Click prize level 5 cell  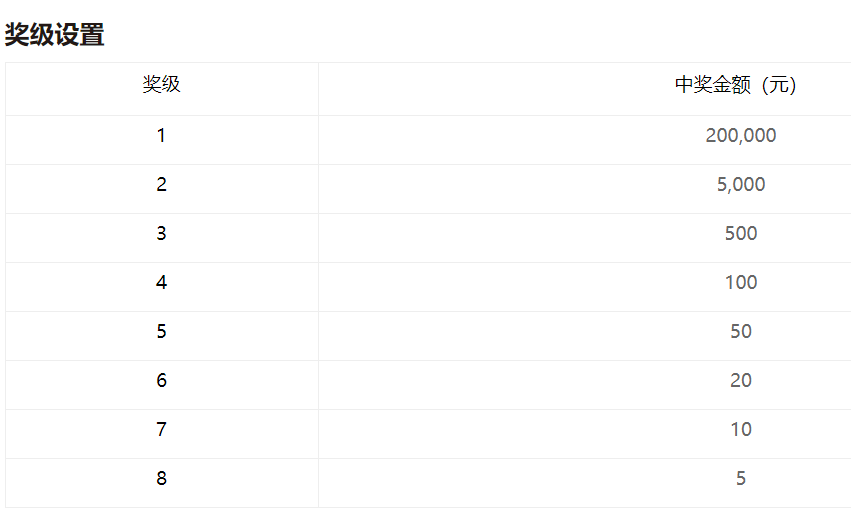pyautogui.click(x=162, y=336)
